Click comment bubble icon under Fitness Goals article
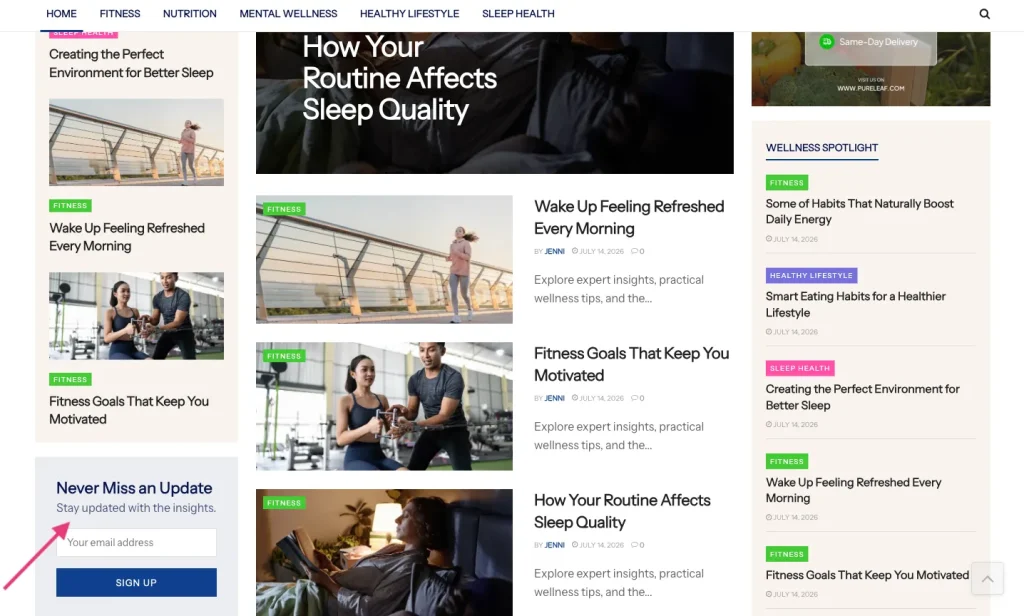Image resolution: width=1024 pixels, height=616 pixels. 635,398
